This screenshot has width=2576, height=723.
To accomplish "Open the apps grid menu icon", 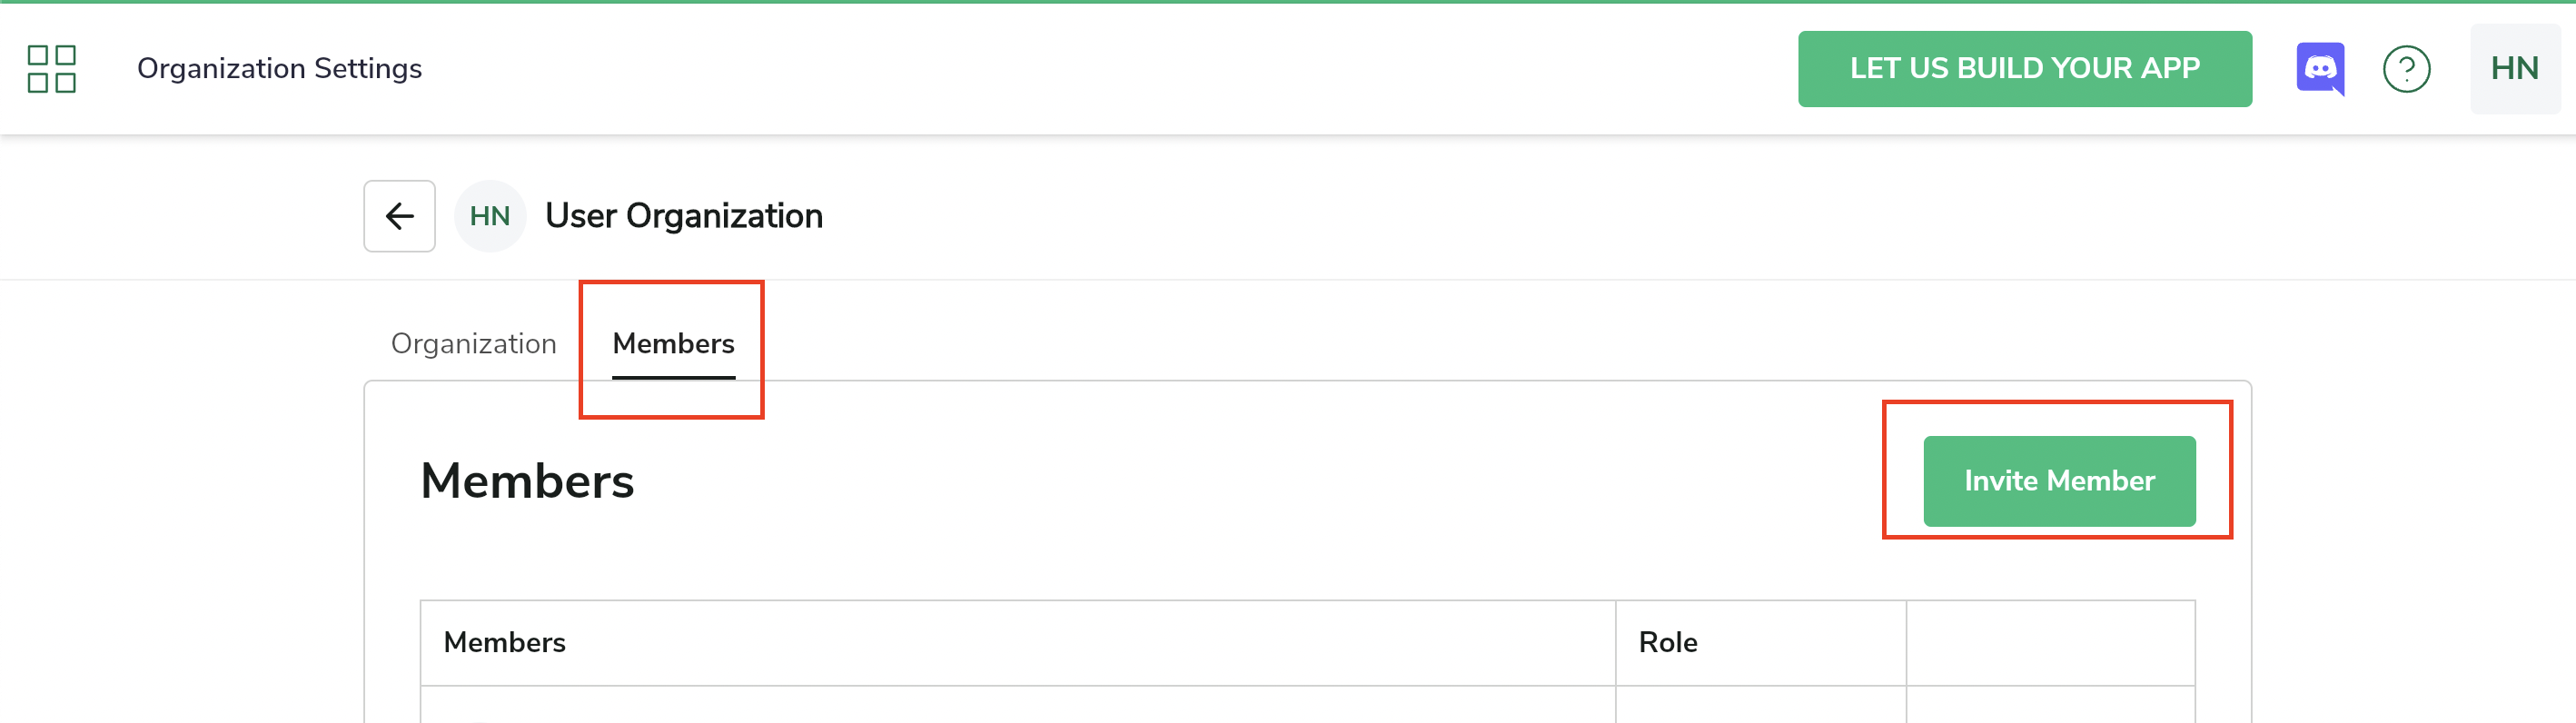I will point(51,69).
